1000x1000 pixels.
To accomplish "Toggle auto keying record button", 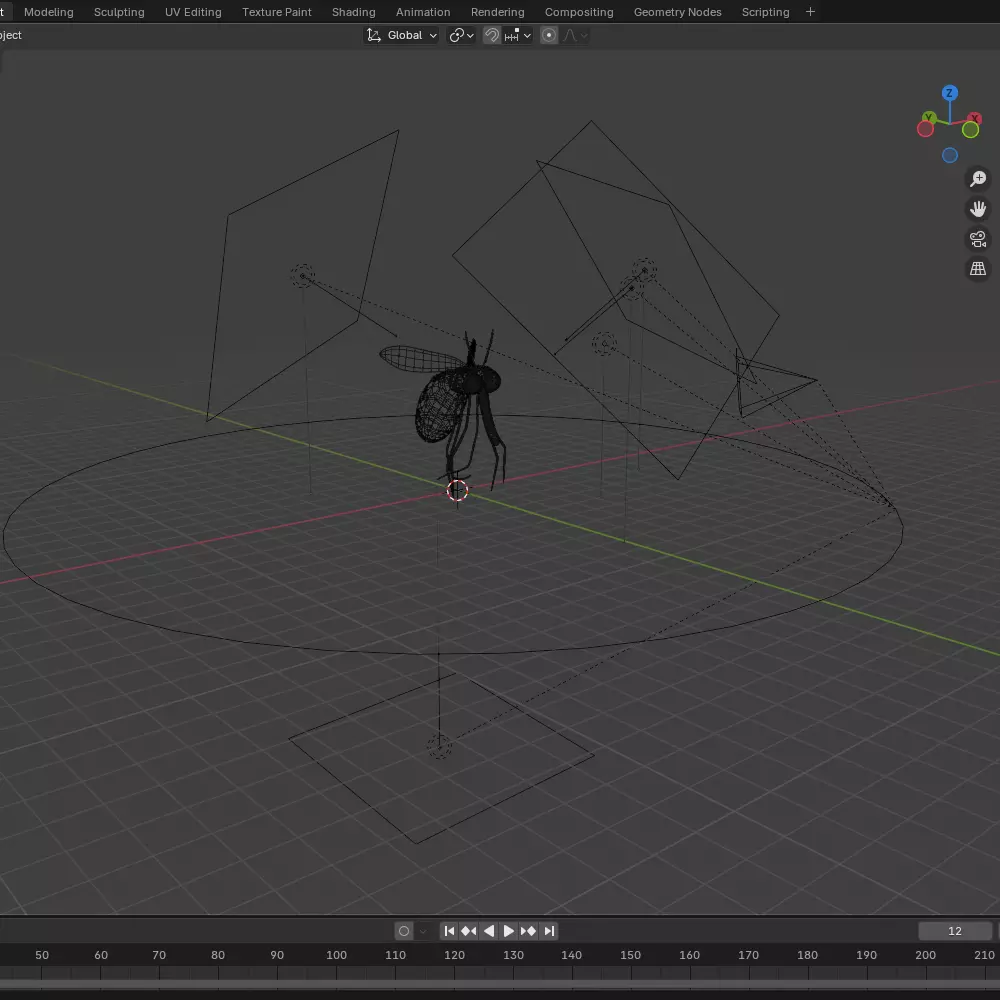I will pyautogui.click(x=404, y=931).
